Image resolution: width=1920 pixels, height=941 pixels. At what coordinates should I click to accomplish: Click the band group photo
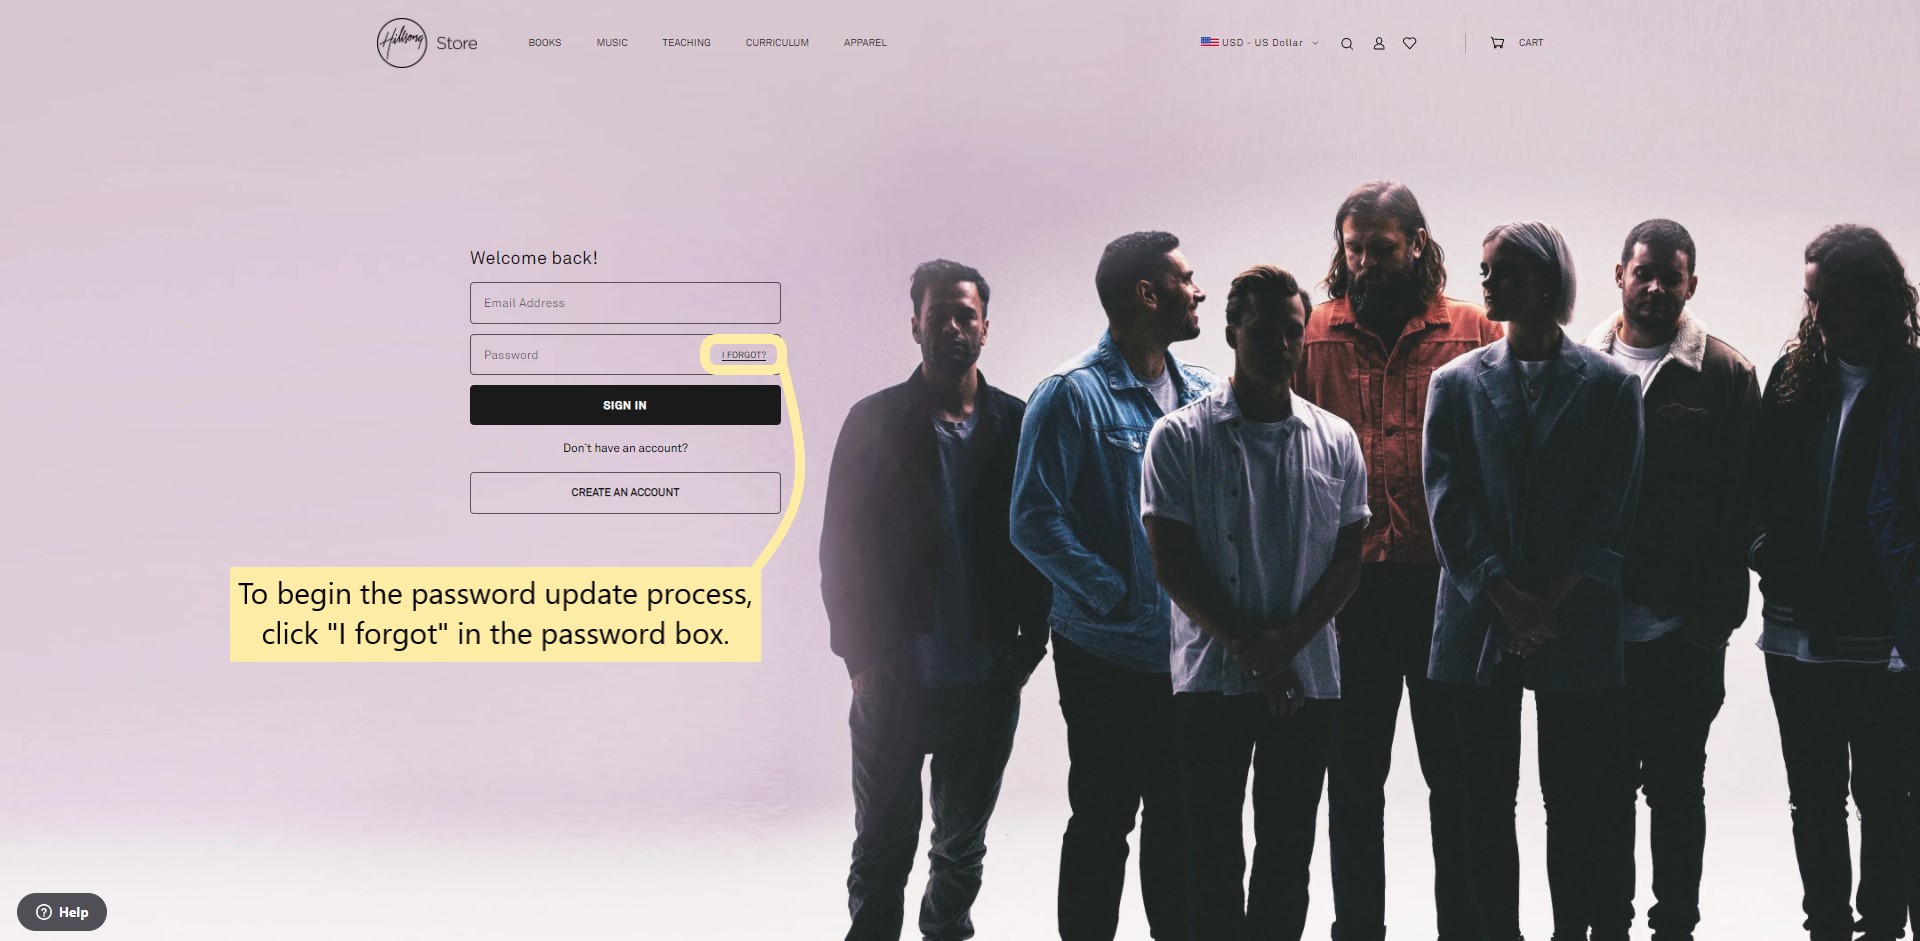point(1370,560)
